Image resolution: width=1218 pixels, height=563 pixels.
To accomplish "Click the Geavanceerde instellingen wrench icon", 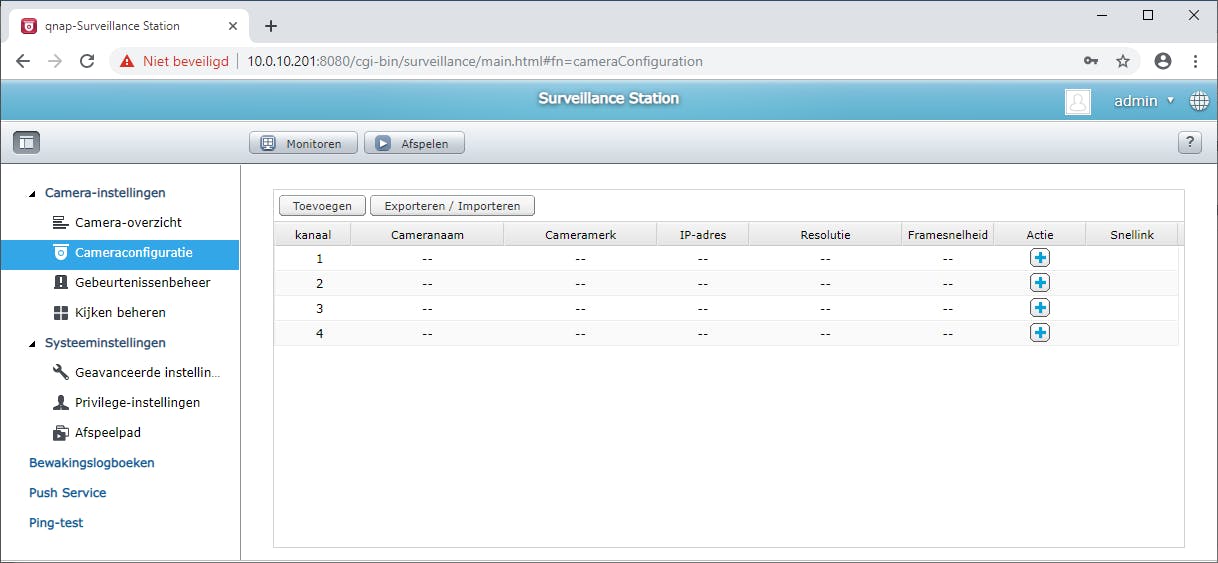I will coord(59,373).
